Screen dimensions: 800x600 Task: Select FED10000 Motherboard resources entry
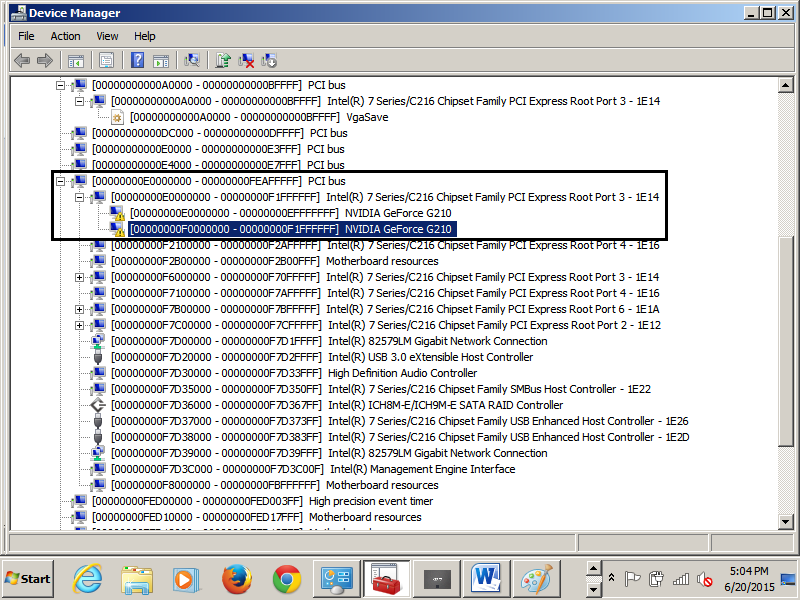[257, 517]
